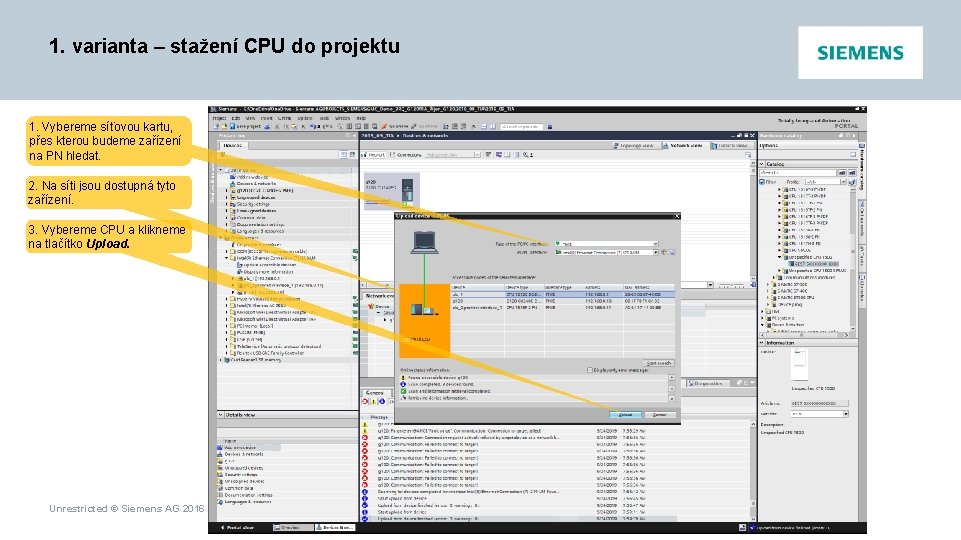Collapse the Details view section

coord(221,415)
